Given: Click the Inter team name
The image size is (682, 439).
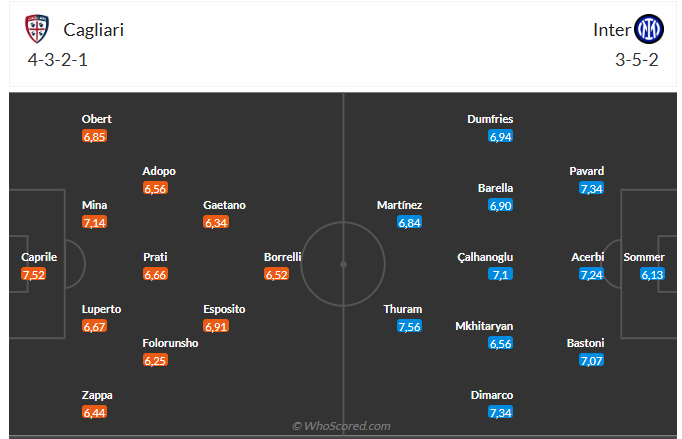Looking at the screenshot, I should coord(611,29).
